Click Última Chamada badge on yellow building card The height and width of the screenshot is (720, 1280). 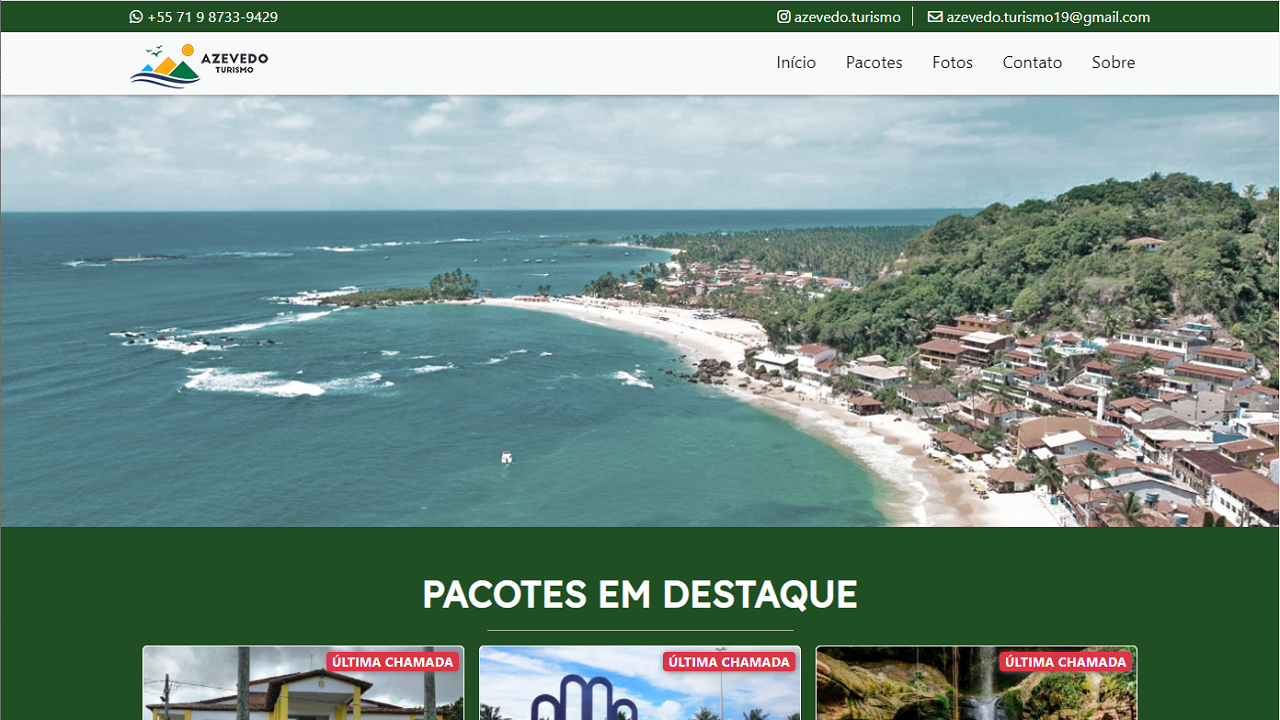(393, 662)
